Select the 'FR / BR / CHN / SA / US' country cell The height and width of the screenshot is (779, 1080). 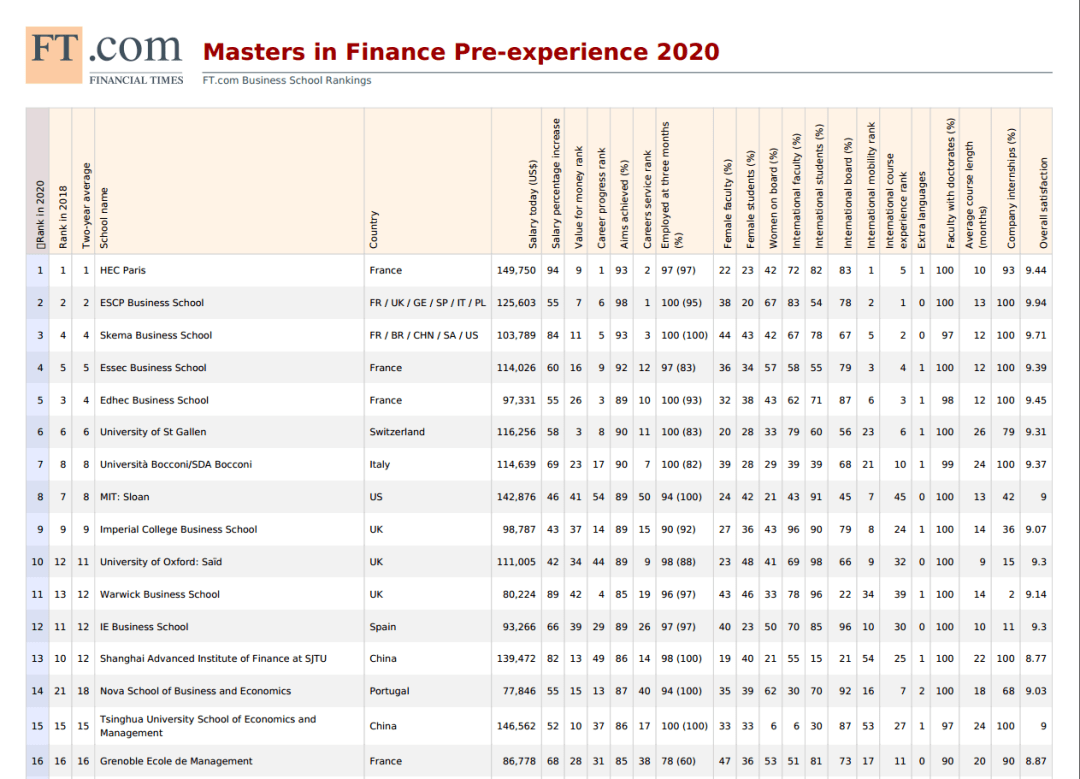click(x=424, y=335)
